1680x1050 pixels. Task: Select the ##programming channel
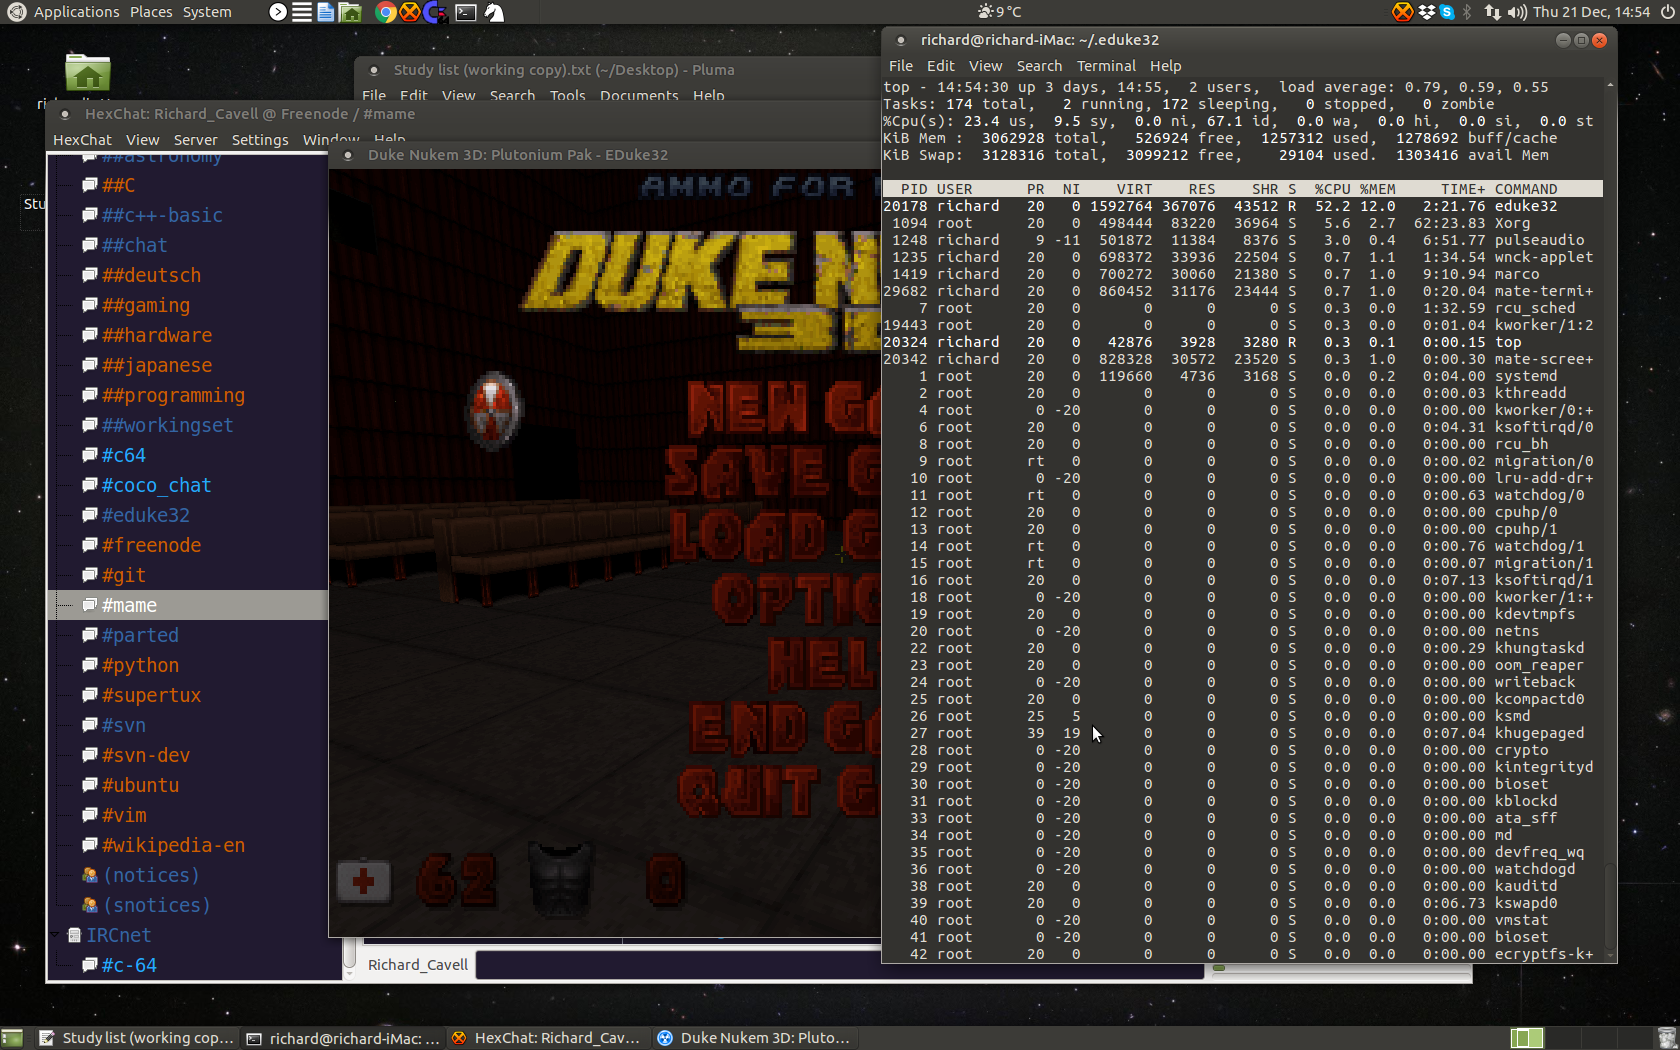pos(173,395)
